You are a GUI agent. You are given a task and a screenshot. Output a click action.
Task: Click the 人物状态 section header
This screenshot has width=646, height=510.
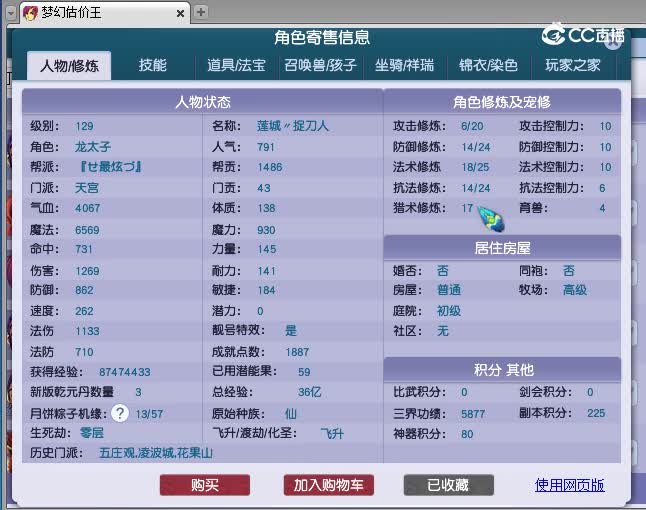pyautogui.click(x=203, y=102)
